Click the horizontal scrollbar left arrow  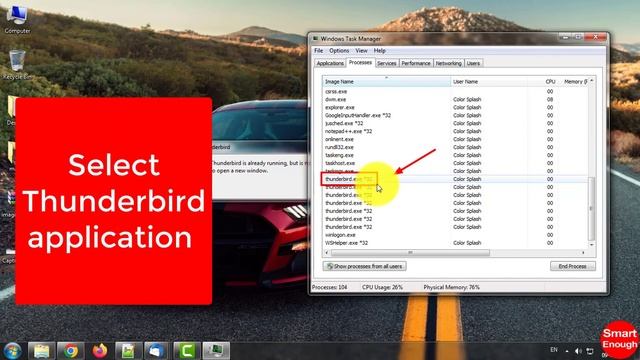coord(327,253)
